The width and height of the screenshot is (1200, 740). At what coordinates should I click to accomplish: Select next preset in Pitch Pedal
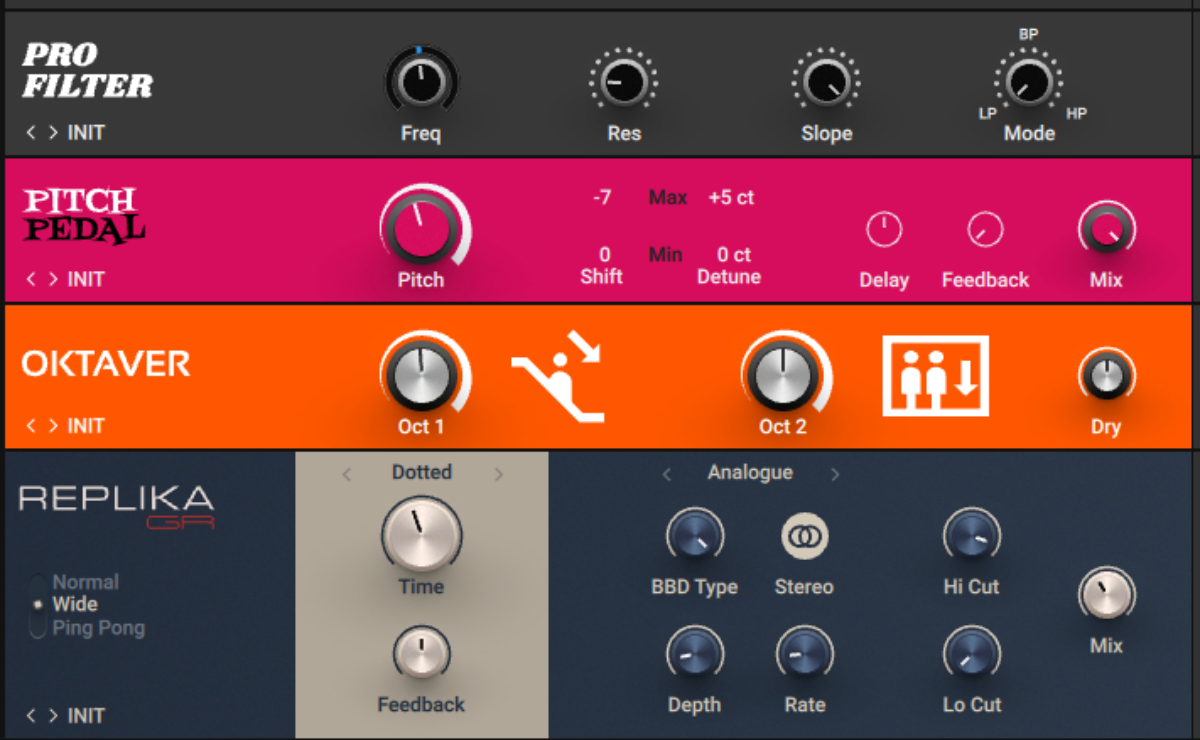tap(52, 279)
